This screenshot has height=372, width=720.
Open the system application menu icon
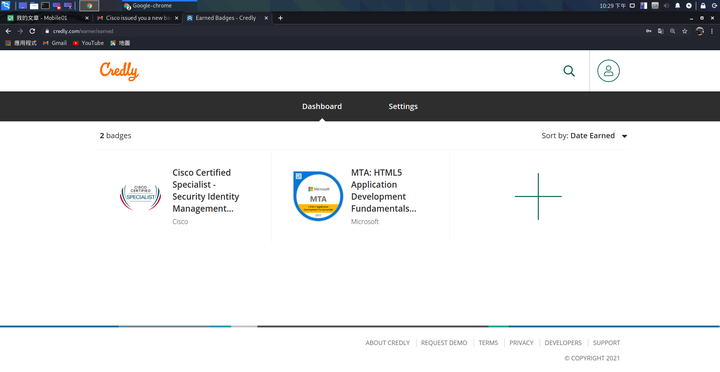click(x=6, y=6)
